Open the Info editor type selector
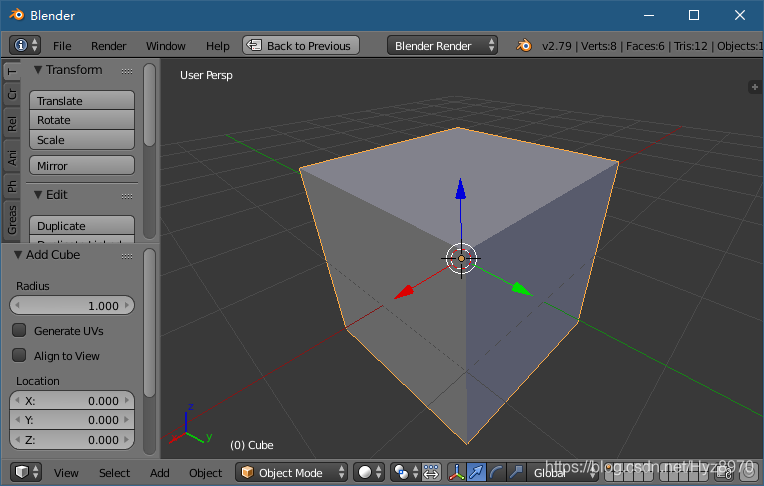 [x=24, y=45]
